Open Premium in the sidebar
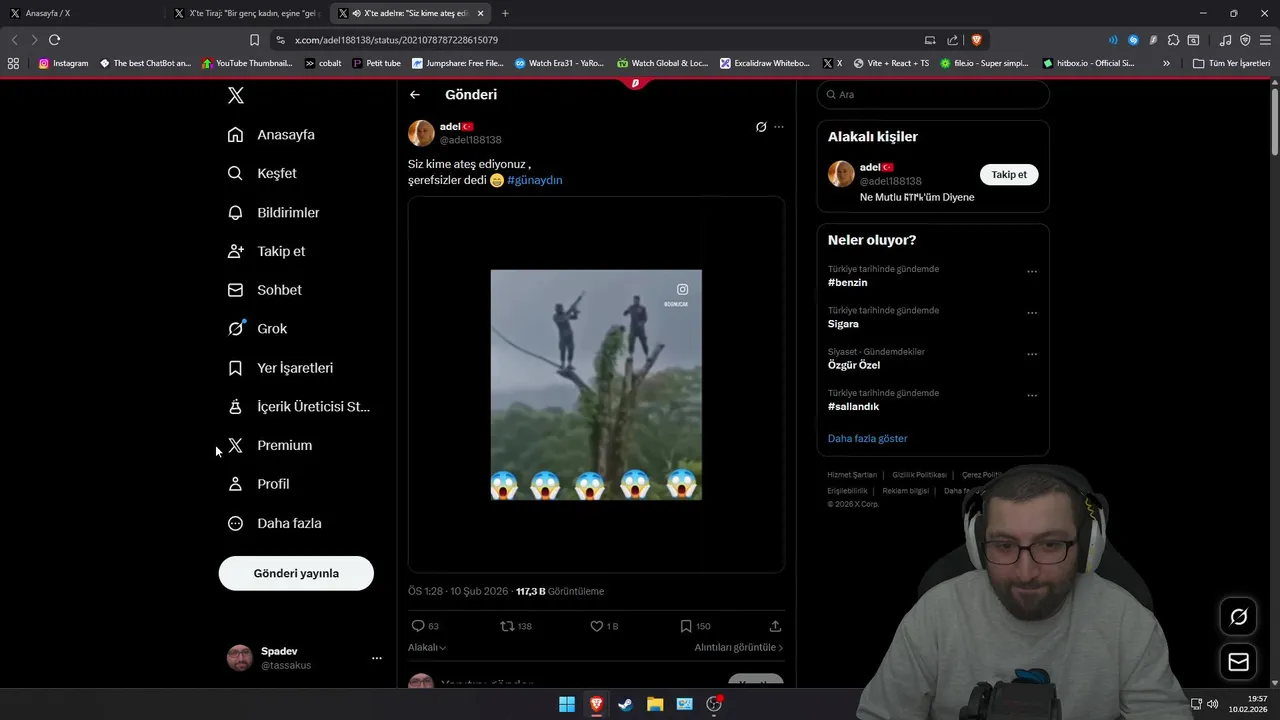This screenshot has height=720, width=1280. click(269, 445)
